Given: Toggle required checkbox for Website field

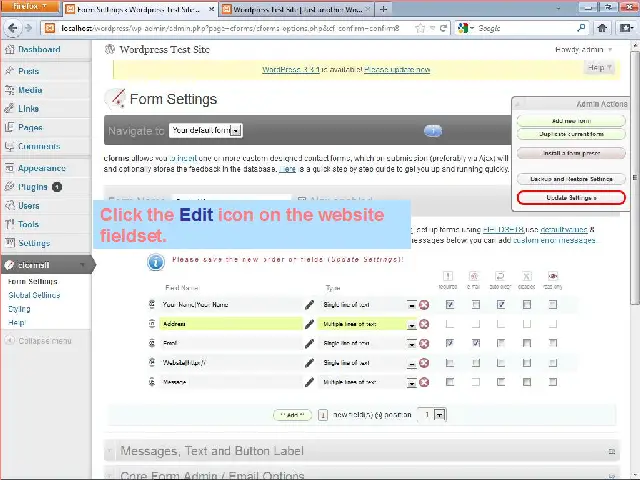Looking at the screenshot, I should click(450, 363).
